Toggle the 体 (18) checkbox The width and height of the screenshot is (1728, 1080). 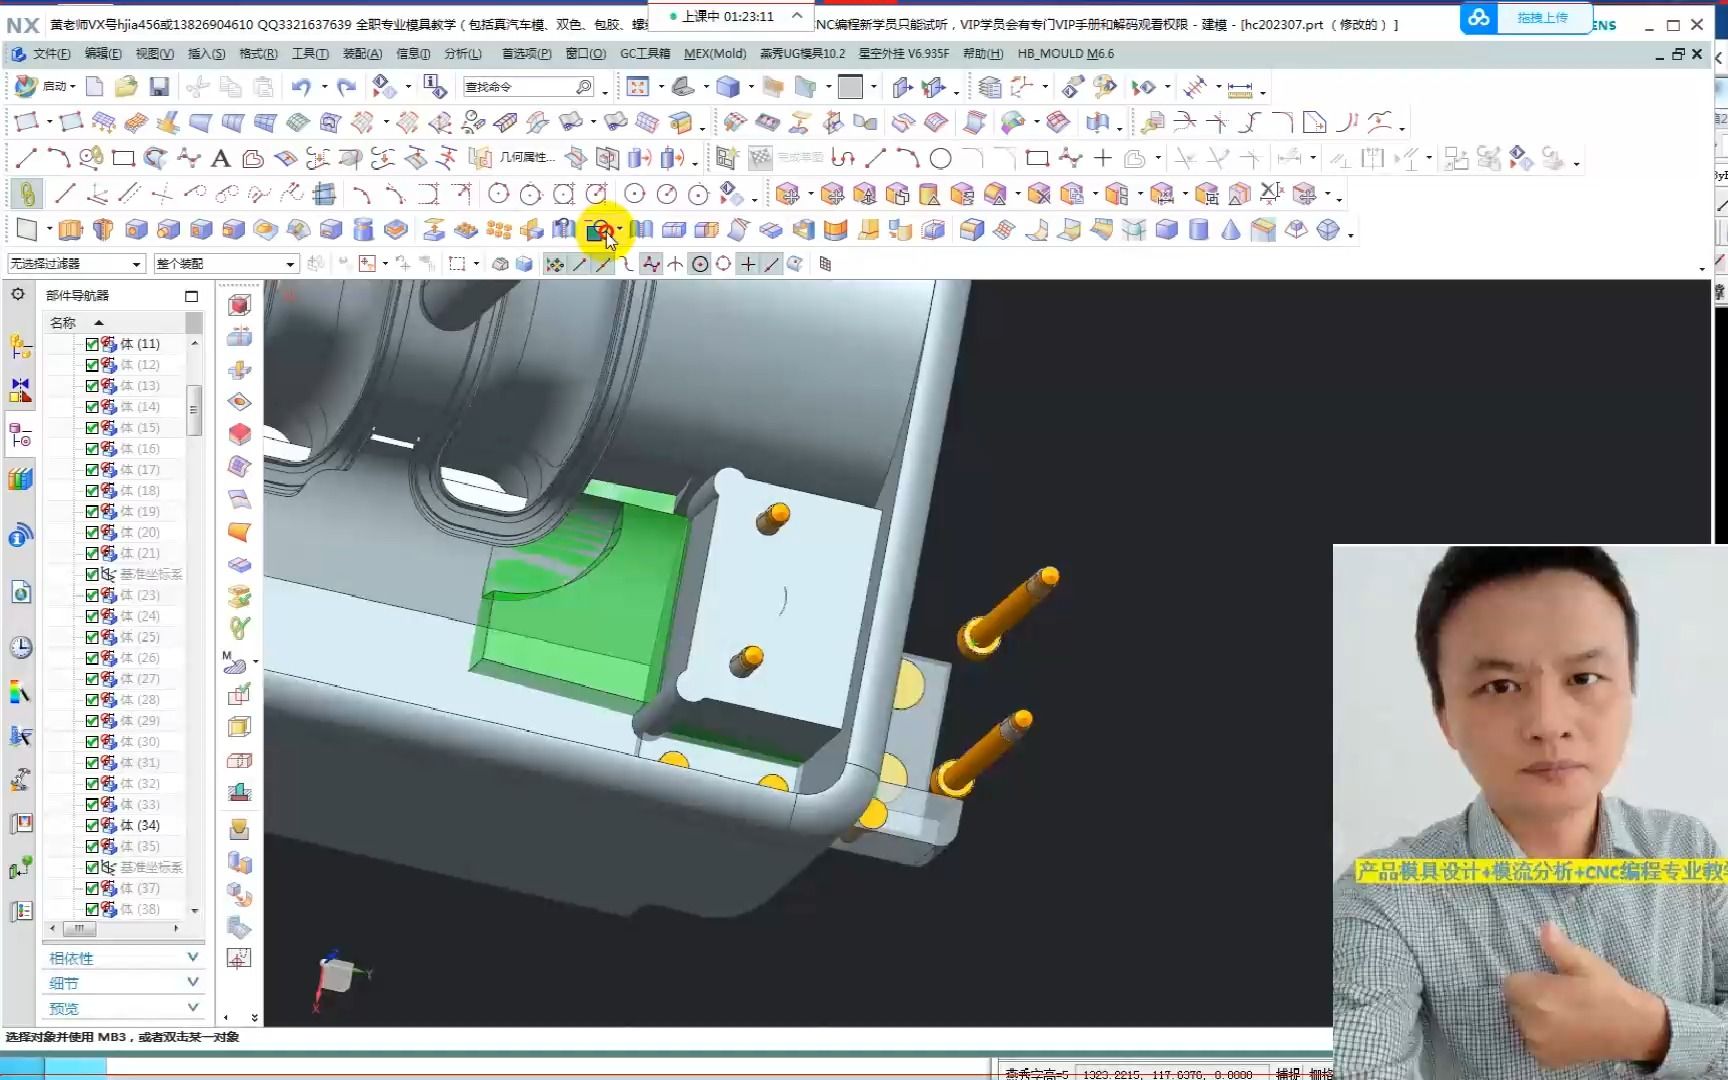click(x=92, y=491)
